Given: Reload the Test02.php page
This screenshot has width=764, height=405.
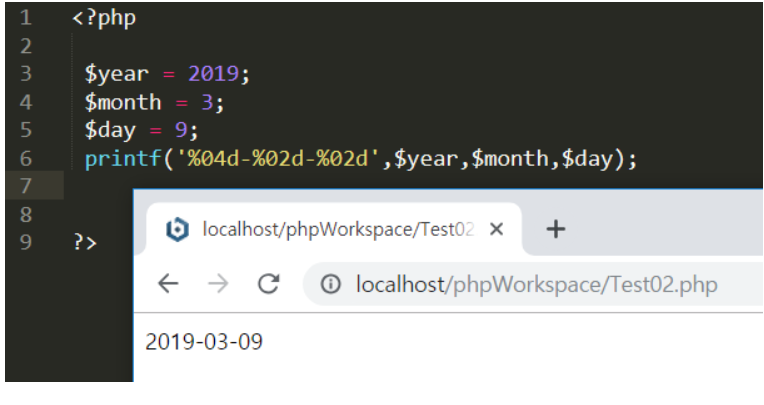Looking at the screenshot, I should point(268,284).
